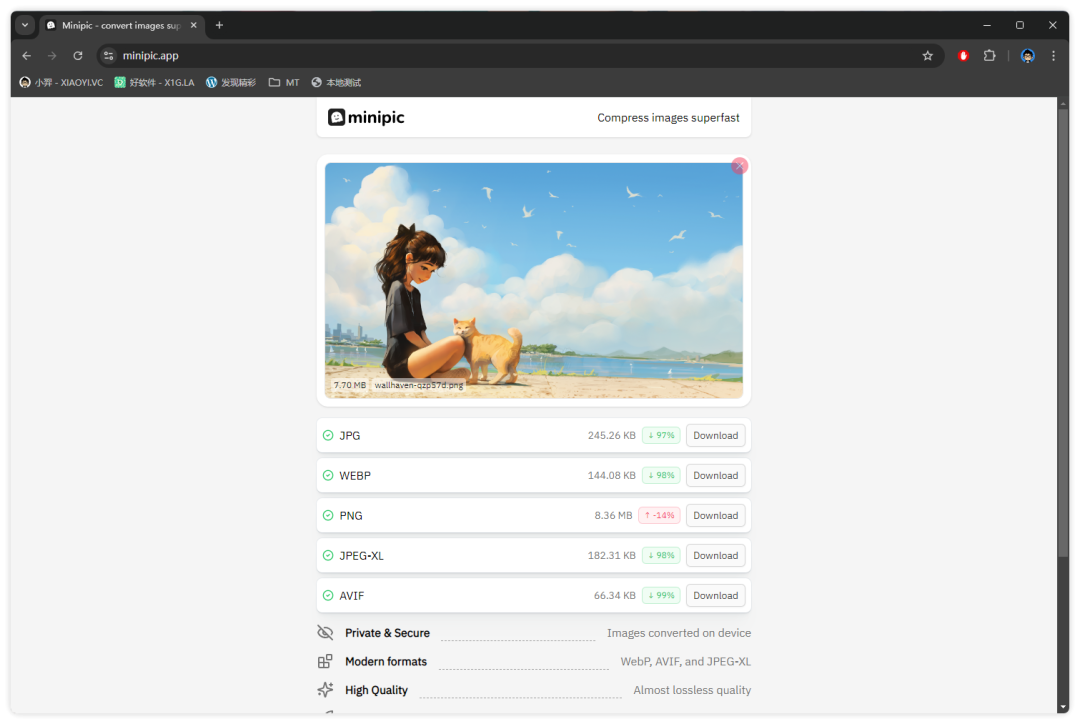The width and height of the screenshot is (1080, 724).
Task: Open the tab search dropdown arrow
Action: click(25, 25)
